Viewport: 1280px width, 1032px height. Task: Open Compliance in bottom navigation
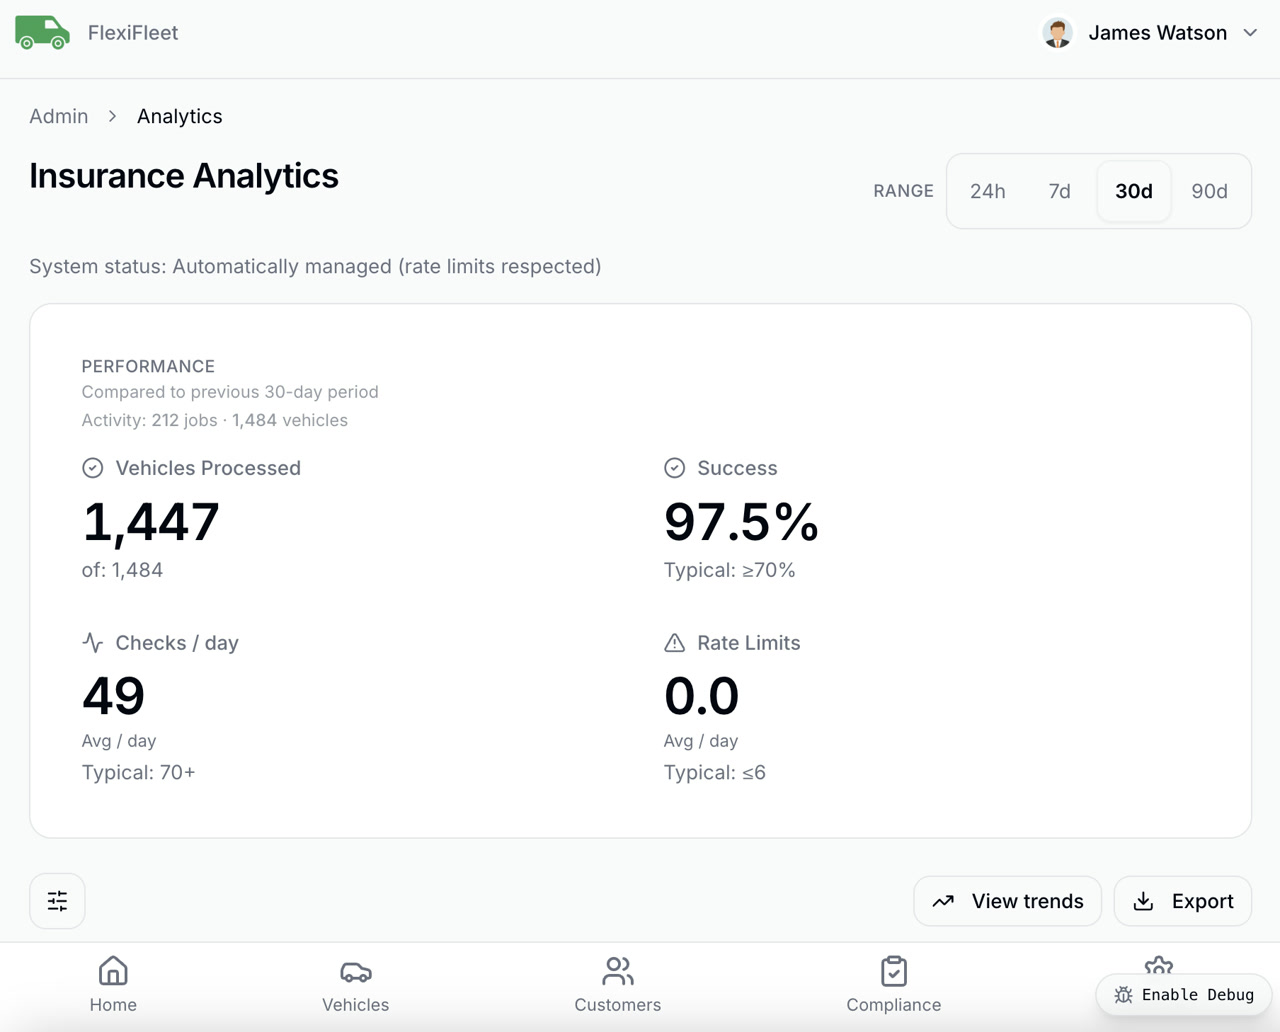coord(894,985)
